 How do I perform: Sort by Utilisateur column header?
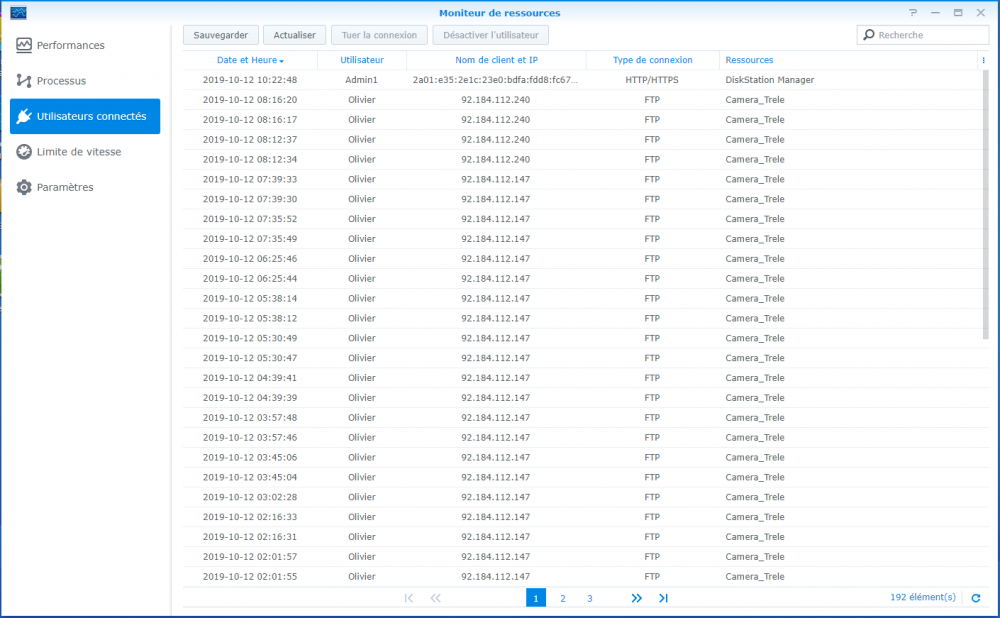tap(362, 60)
